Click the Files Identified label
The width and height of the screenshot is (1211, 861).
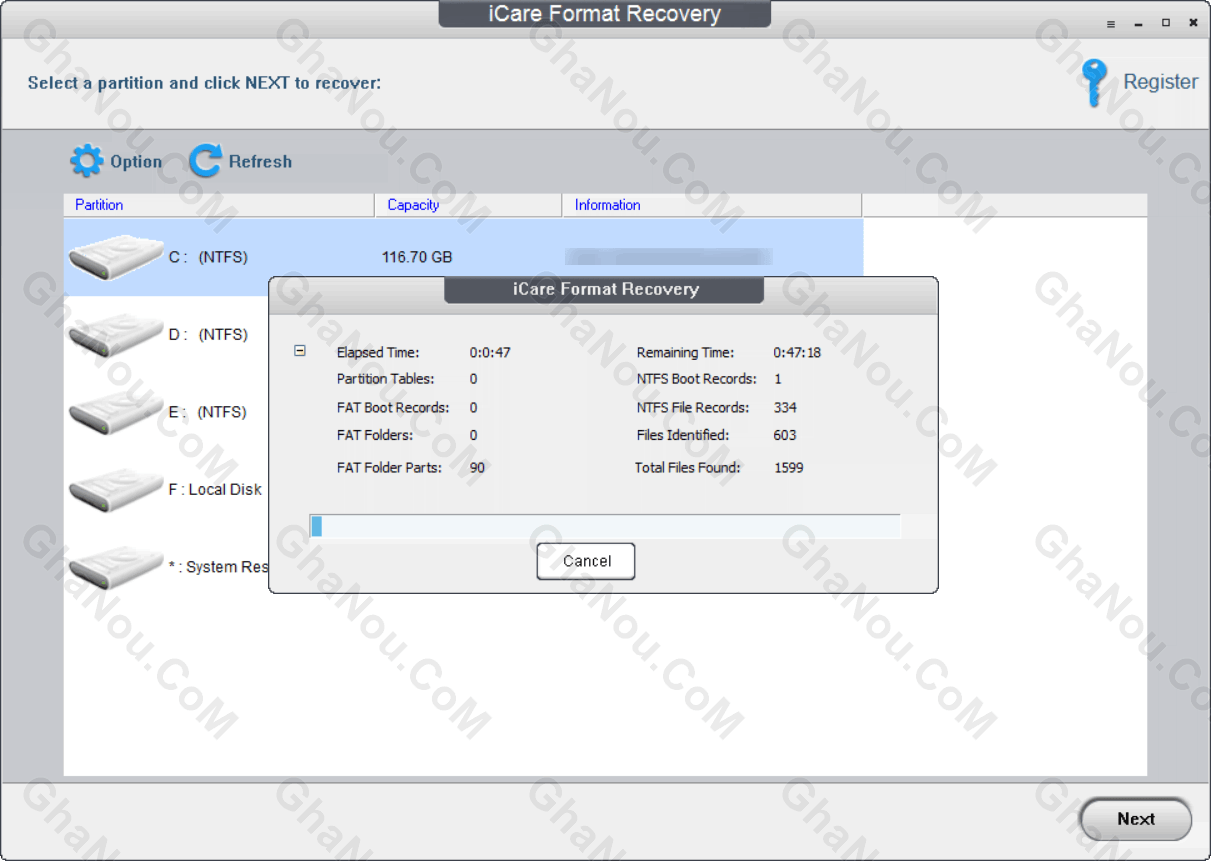683,435
